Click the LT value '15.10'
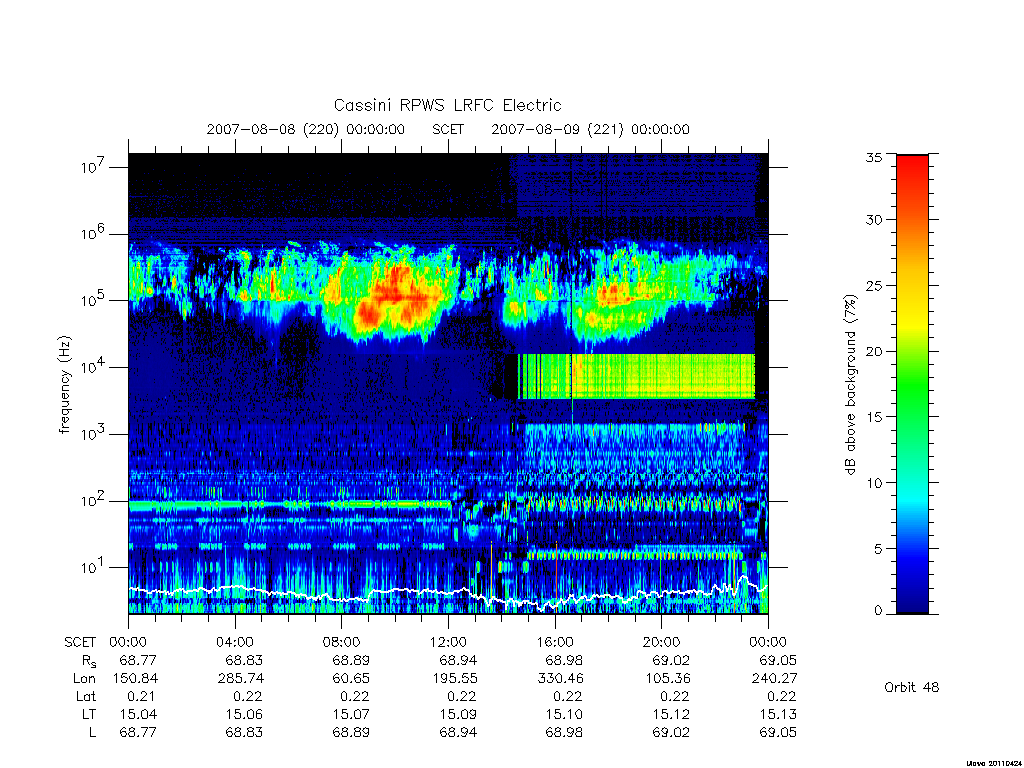 [564, 714]
